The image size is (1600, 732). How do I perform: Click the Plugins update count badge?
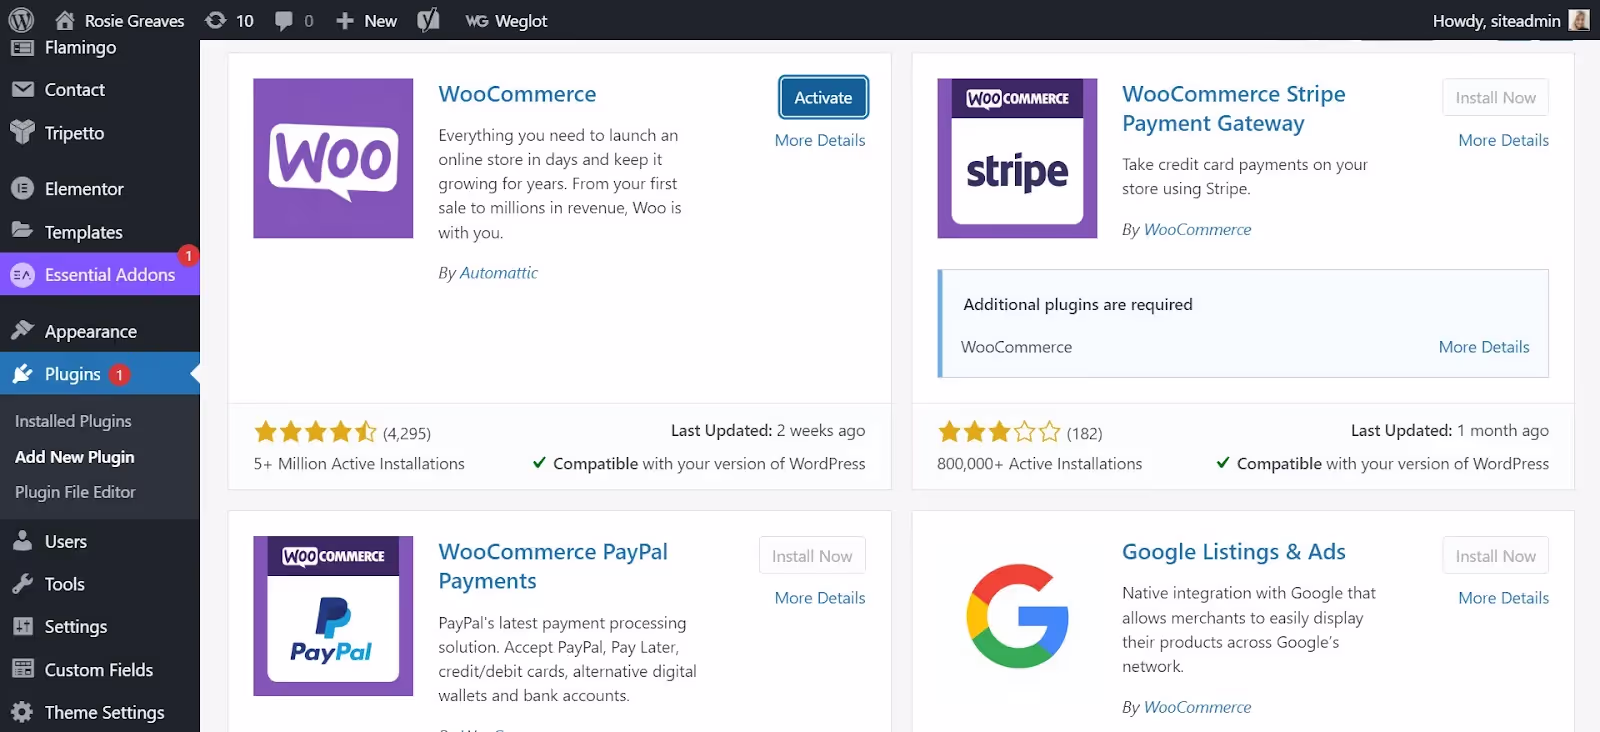[x=119, y=374]
